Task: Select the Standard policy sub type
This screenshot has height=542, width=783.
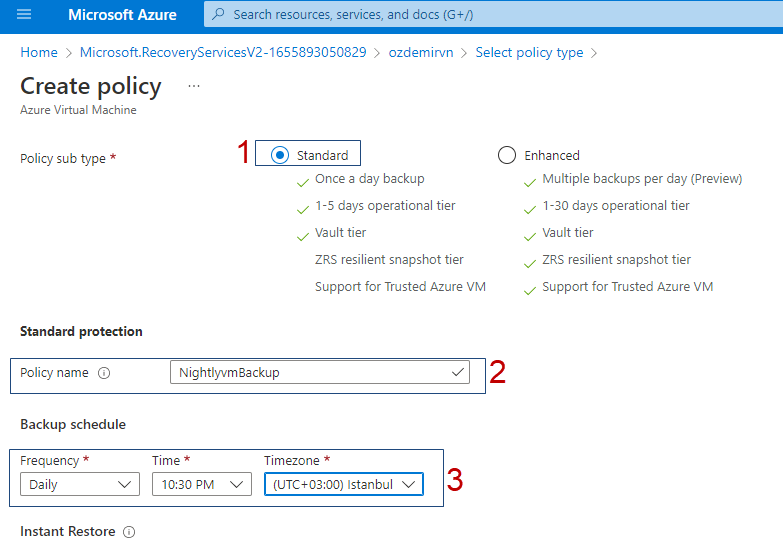Action: coord(280,155)
